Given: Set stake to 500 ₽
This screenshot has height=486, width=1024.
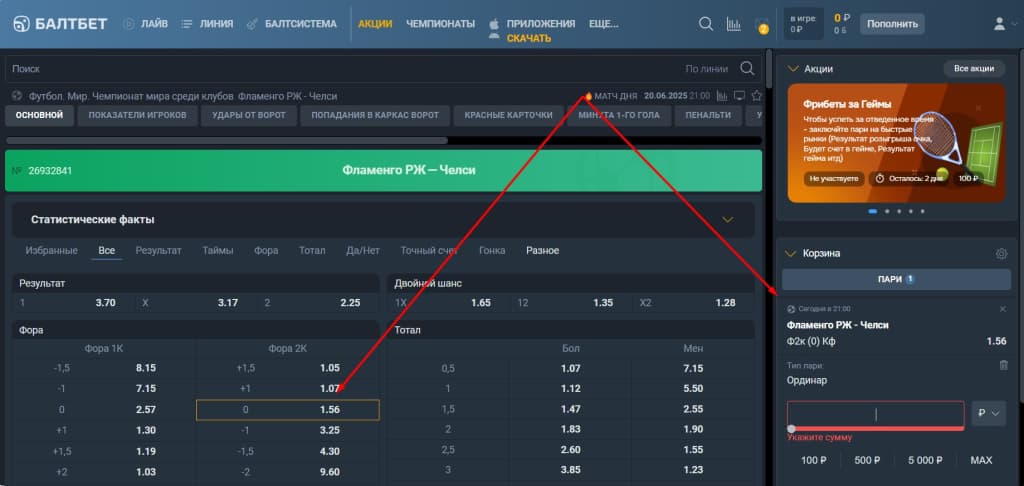Looking at the screenshot, I should (x=867, y=461).
